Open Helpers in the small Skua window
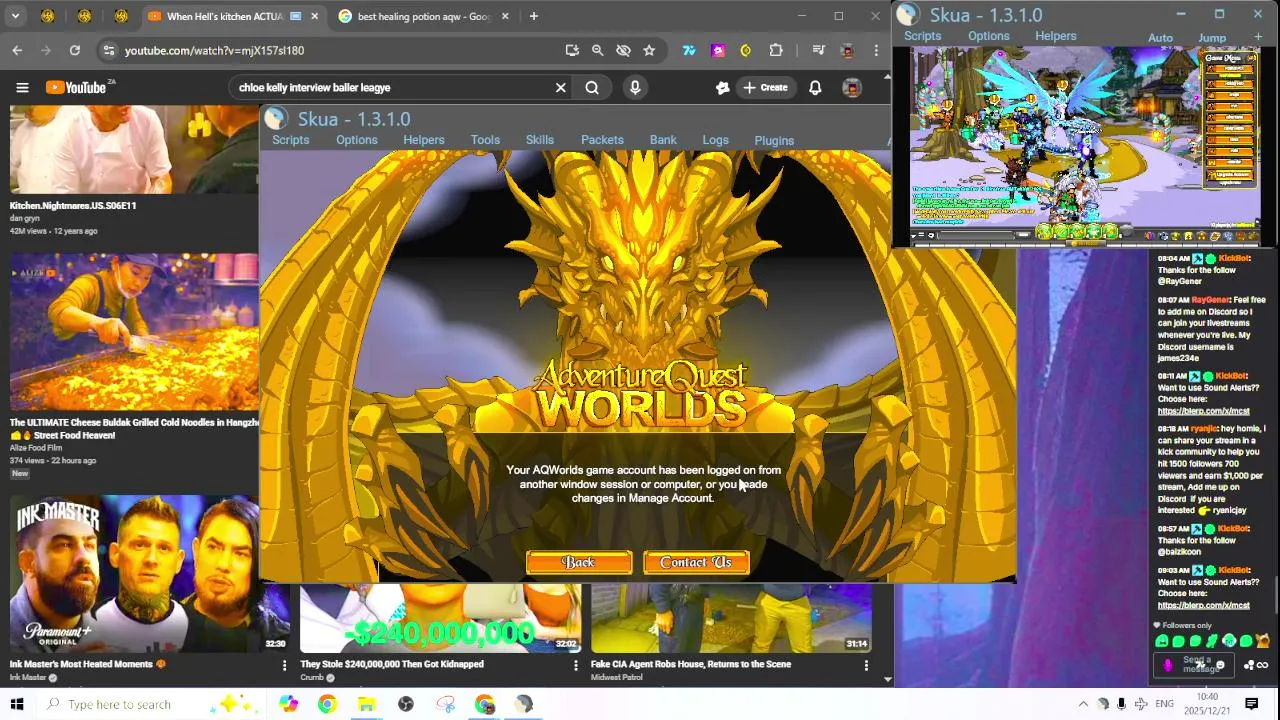The height and width of the screenshot is (720, 1280). 1056,36
